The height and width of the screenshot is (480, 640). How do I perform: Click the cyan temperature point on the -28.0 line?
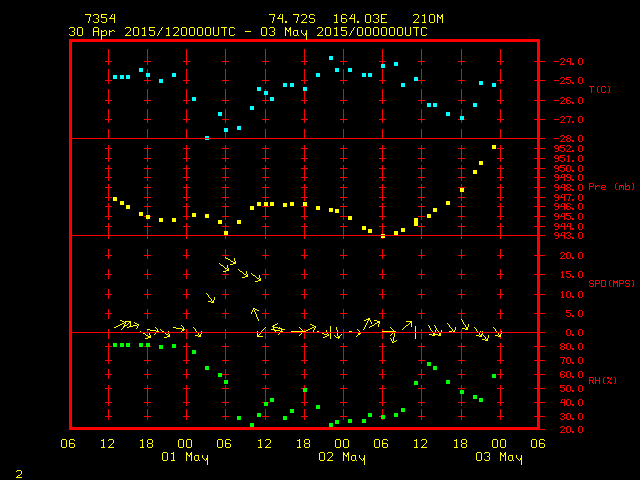[x=207, y=138]
